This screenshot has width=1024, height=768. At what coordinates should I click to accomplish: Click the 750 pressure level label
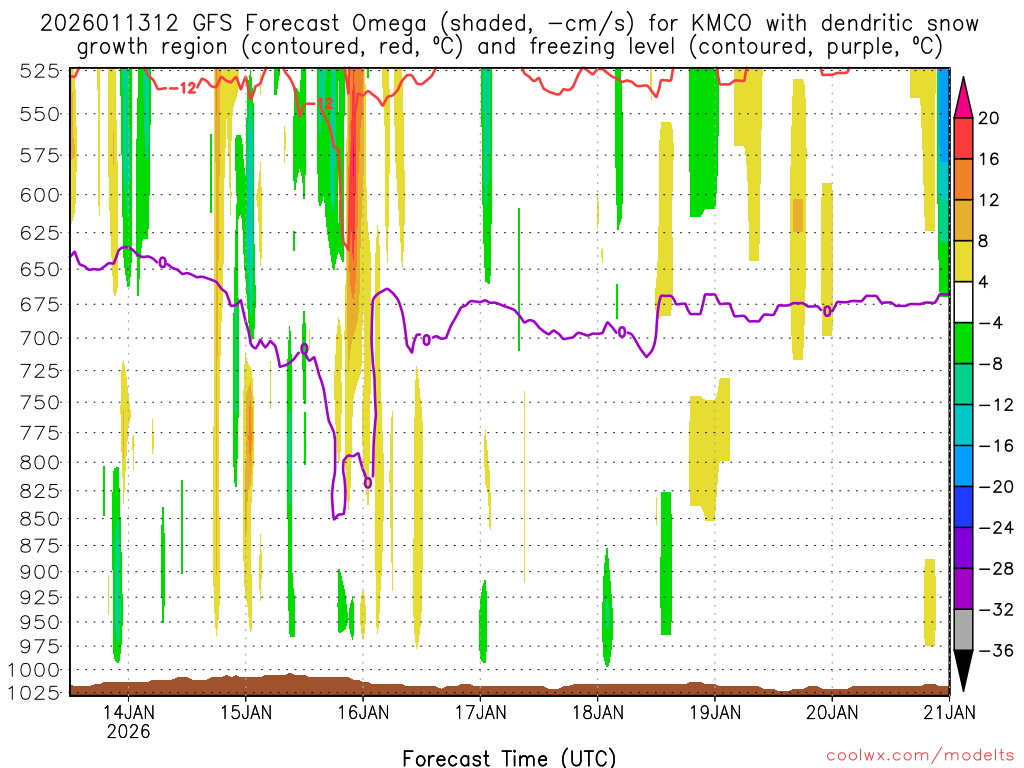pos(39,402)
